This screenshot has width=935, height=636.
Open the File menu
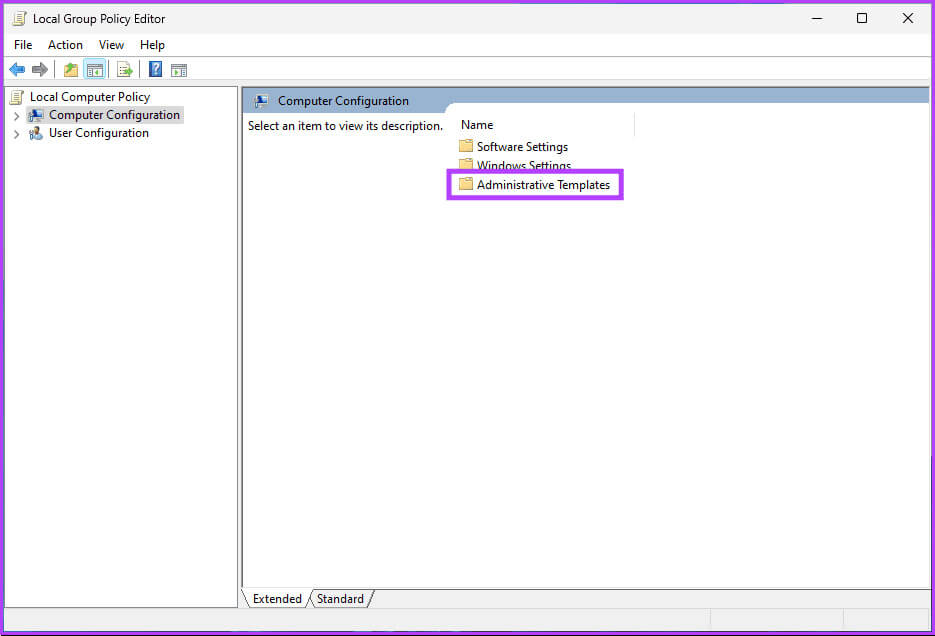[x=23, y=45]
